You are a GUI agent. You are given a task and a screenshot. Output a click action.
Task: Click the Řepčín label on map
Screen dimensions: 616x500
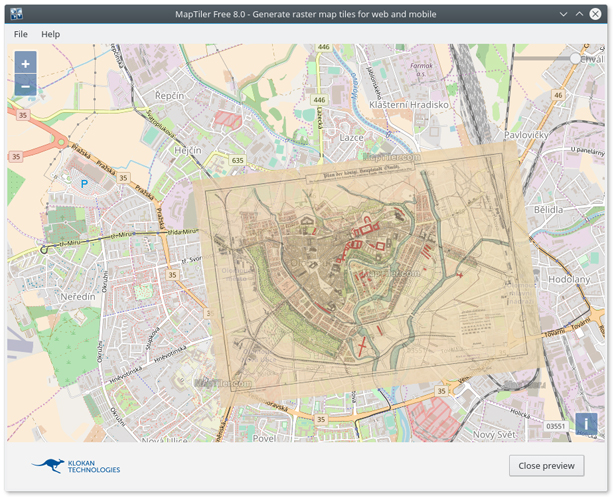point(169,95)
